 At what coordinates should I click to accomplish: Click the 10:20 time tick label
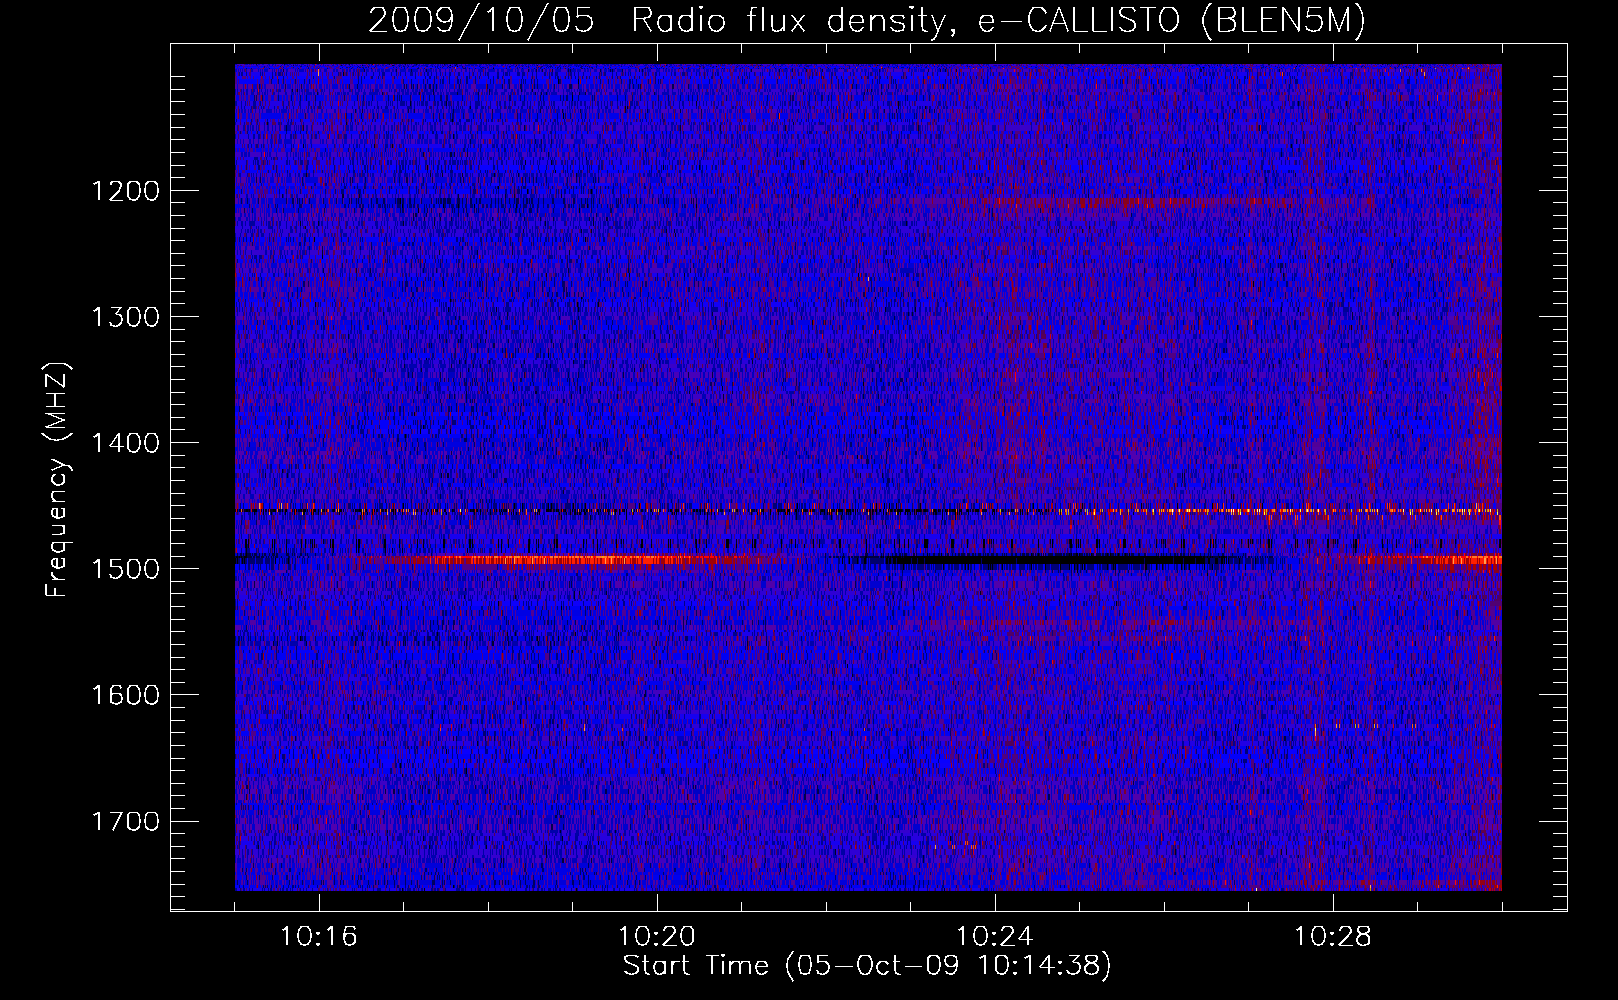click(657, 937)
